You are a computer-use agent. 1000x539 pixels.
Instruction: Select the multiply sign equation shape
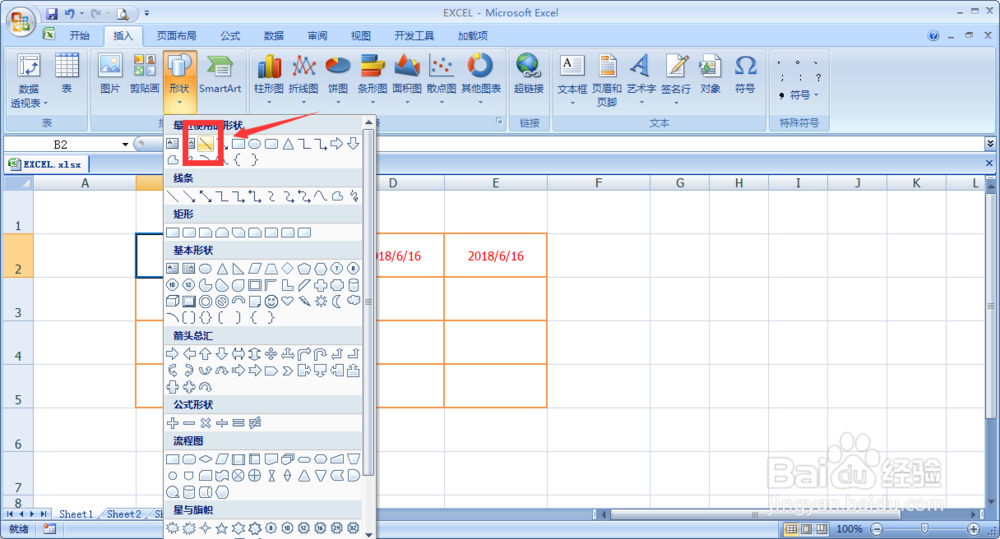(205, 423)
